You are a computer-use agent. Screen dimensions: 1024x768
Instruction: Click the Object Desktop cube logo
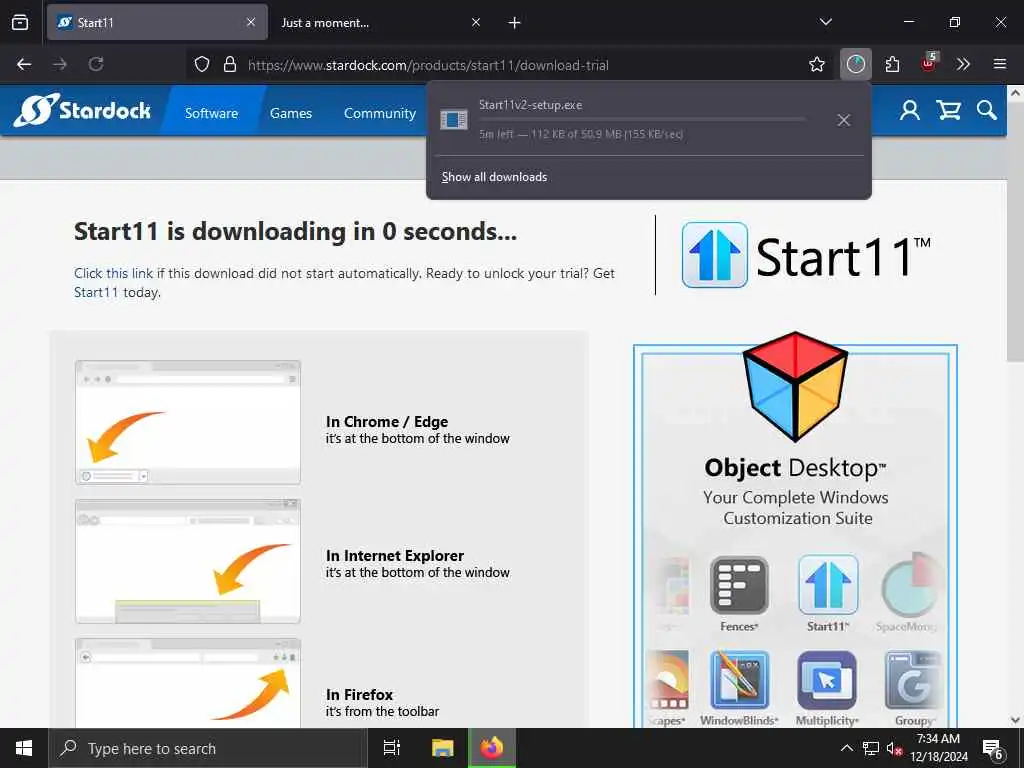(x=795, y=386)
